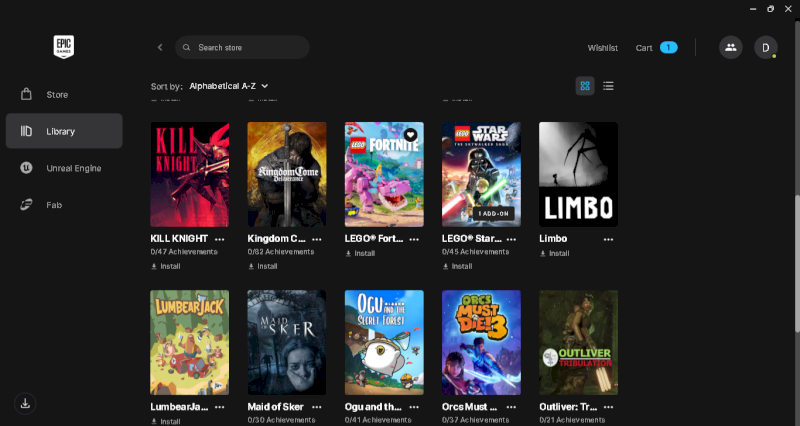The height and width of the screenshot is (426, 800).
Task: Open the Orcs Must Die 3 cover
Action: coord(481,342)
